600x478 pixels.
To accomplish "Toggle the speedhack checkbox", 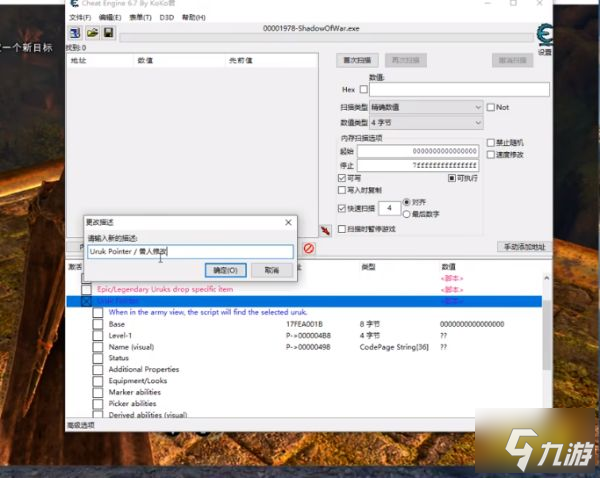I will [491, 155].
